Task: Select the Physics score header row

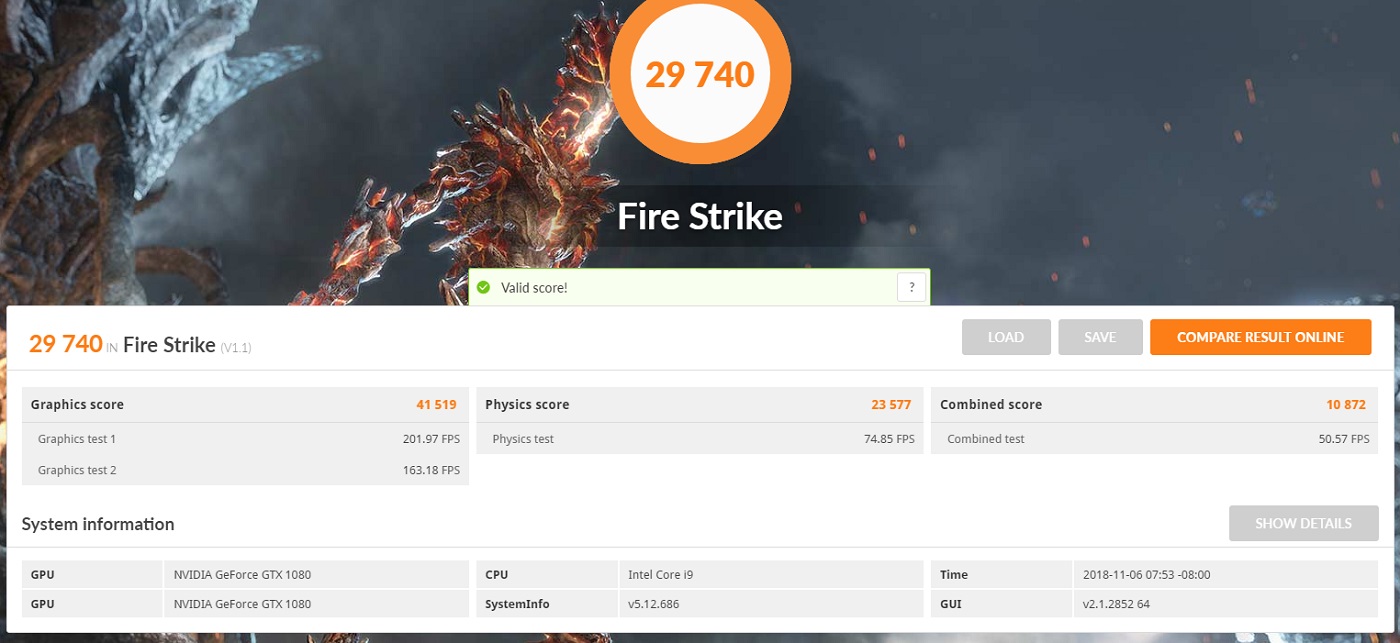Action: point(700,405)
